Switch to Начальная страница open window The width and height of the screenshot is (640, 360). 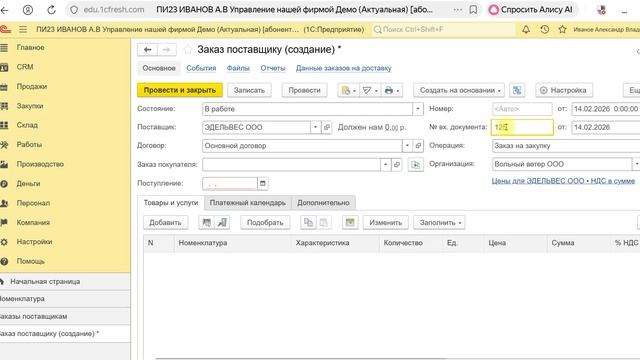65,282
